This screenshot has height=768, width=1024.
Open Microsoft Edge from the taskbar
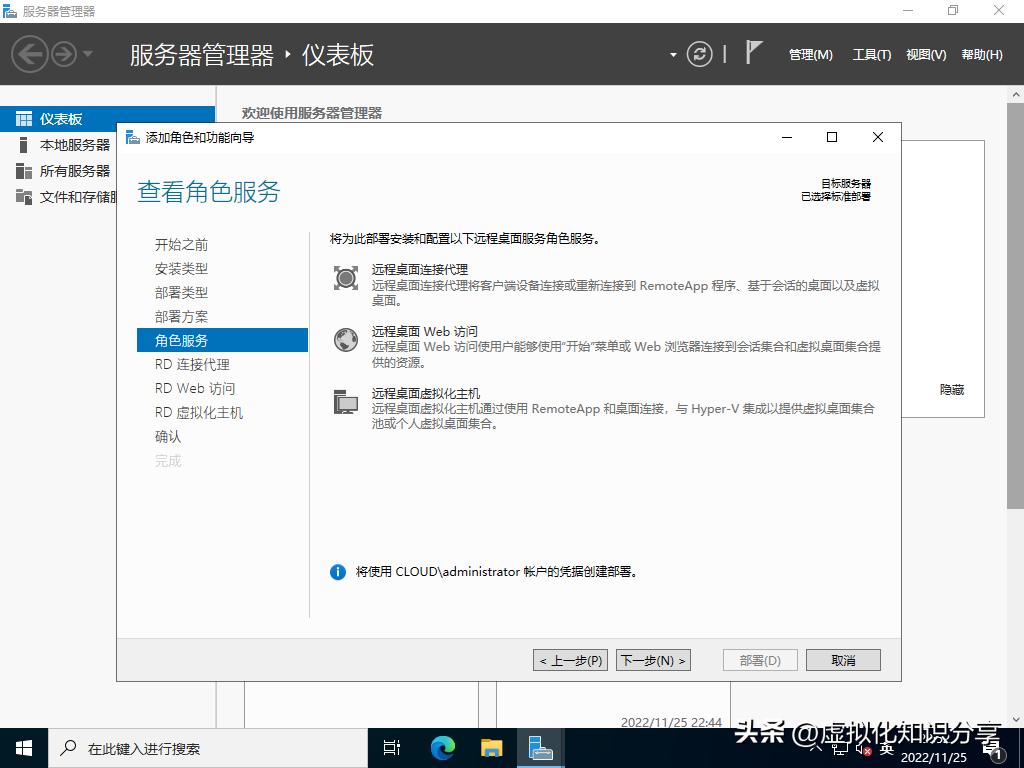[x=441, y=747]
